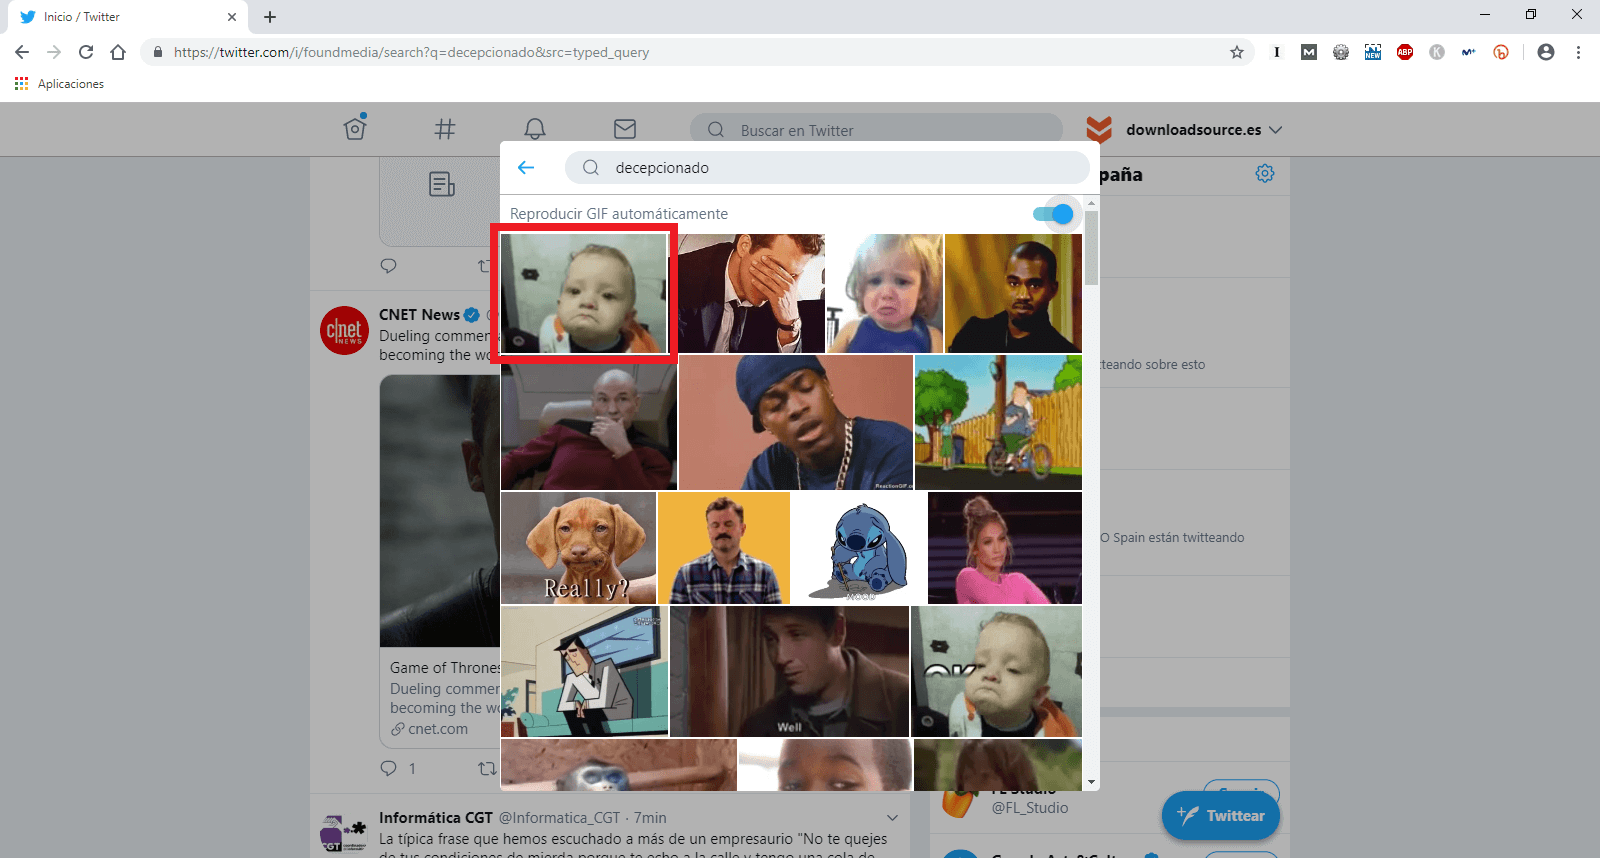Screen dimensions: 1600x858
Task: Open Twitter home icon in top navigation
Action: pyautogui.click(x=355, y=128)
